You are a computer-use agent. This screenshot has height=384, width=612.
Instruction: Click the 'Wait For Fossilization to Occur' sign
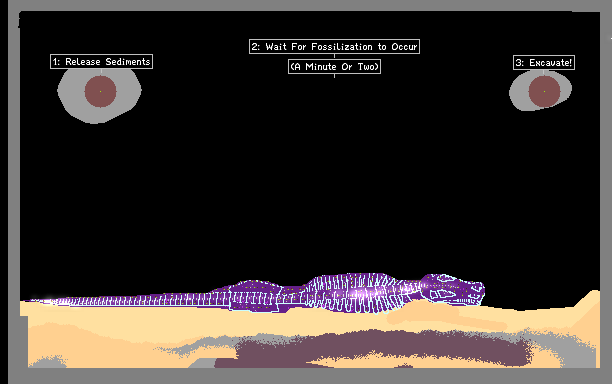(x=334, y=46)
